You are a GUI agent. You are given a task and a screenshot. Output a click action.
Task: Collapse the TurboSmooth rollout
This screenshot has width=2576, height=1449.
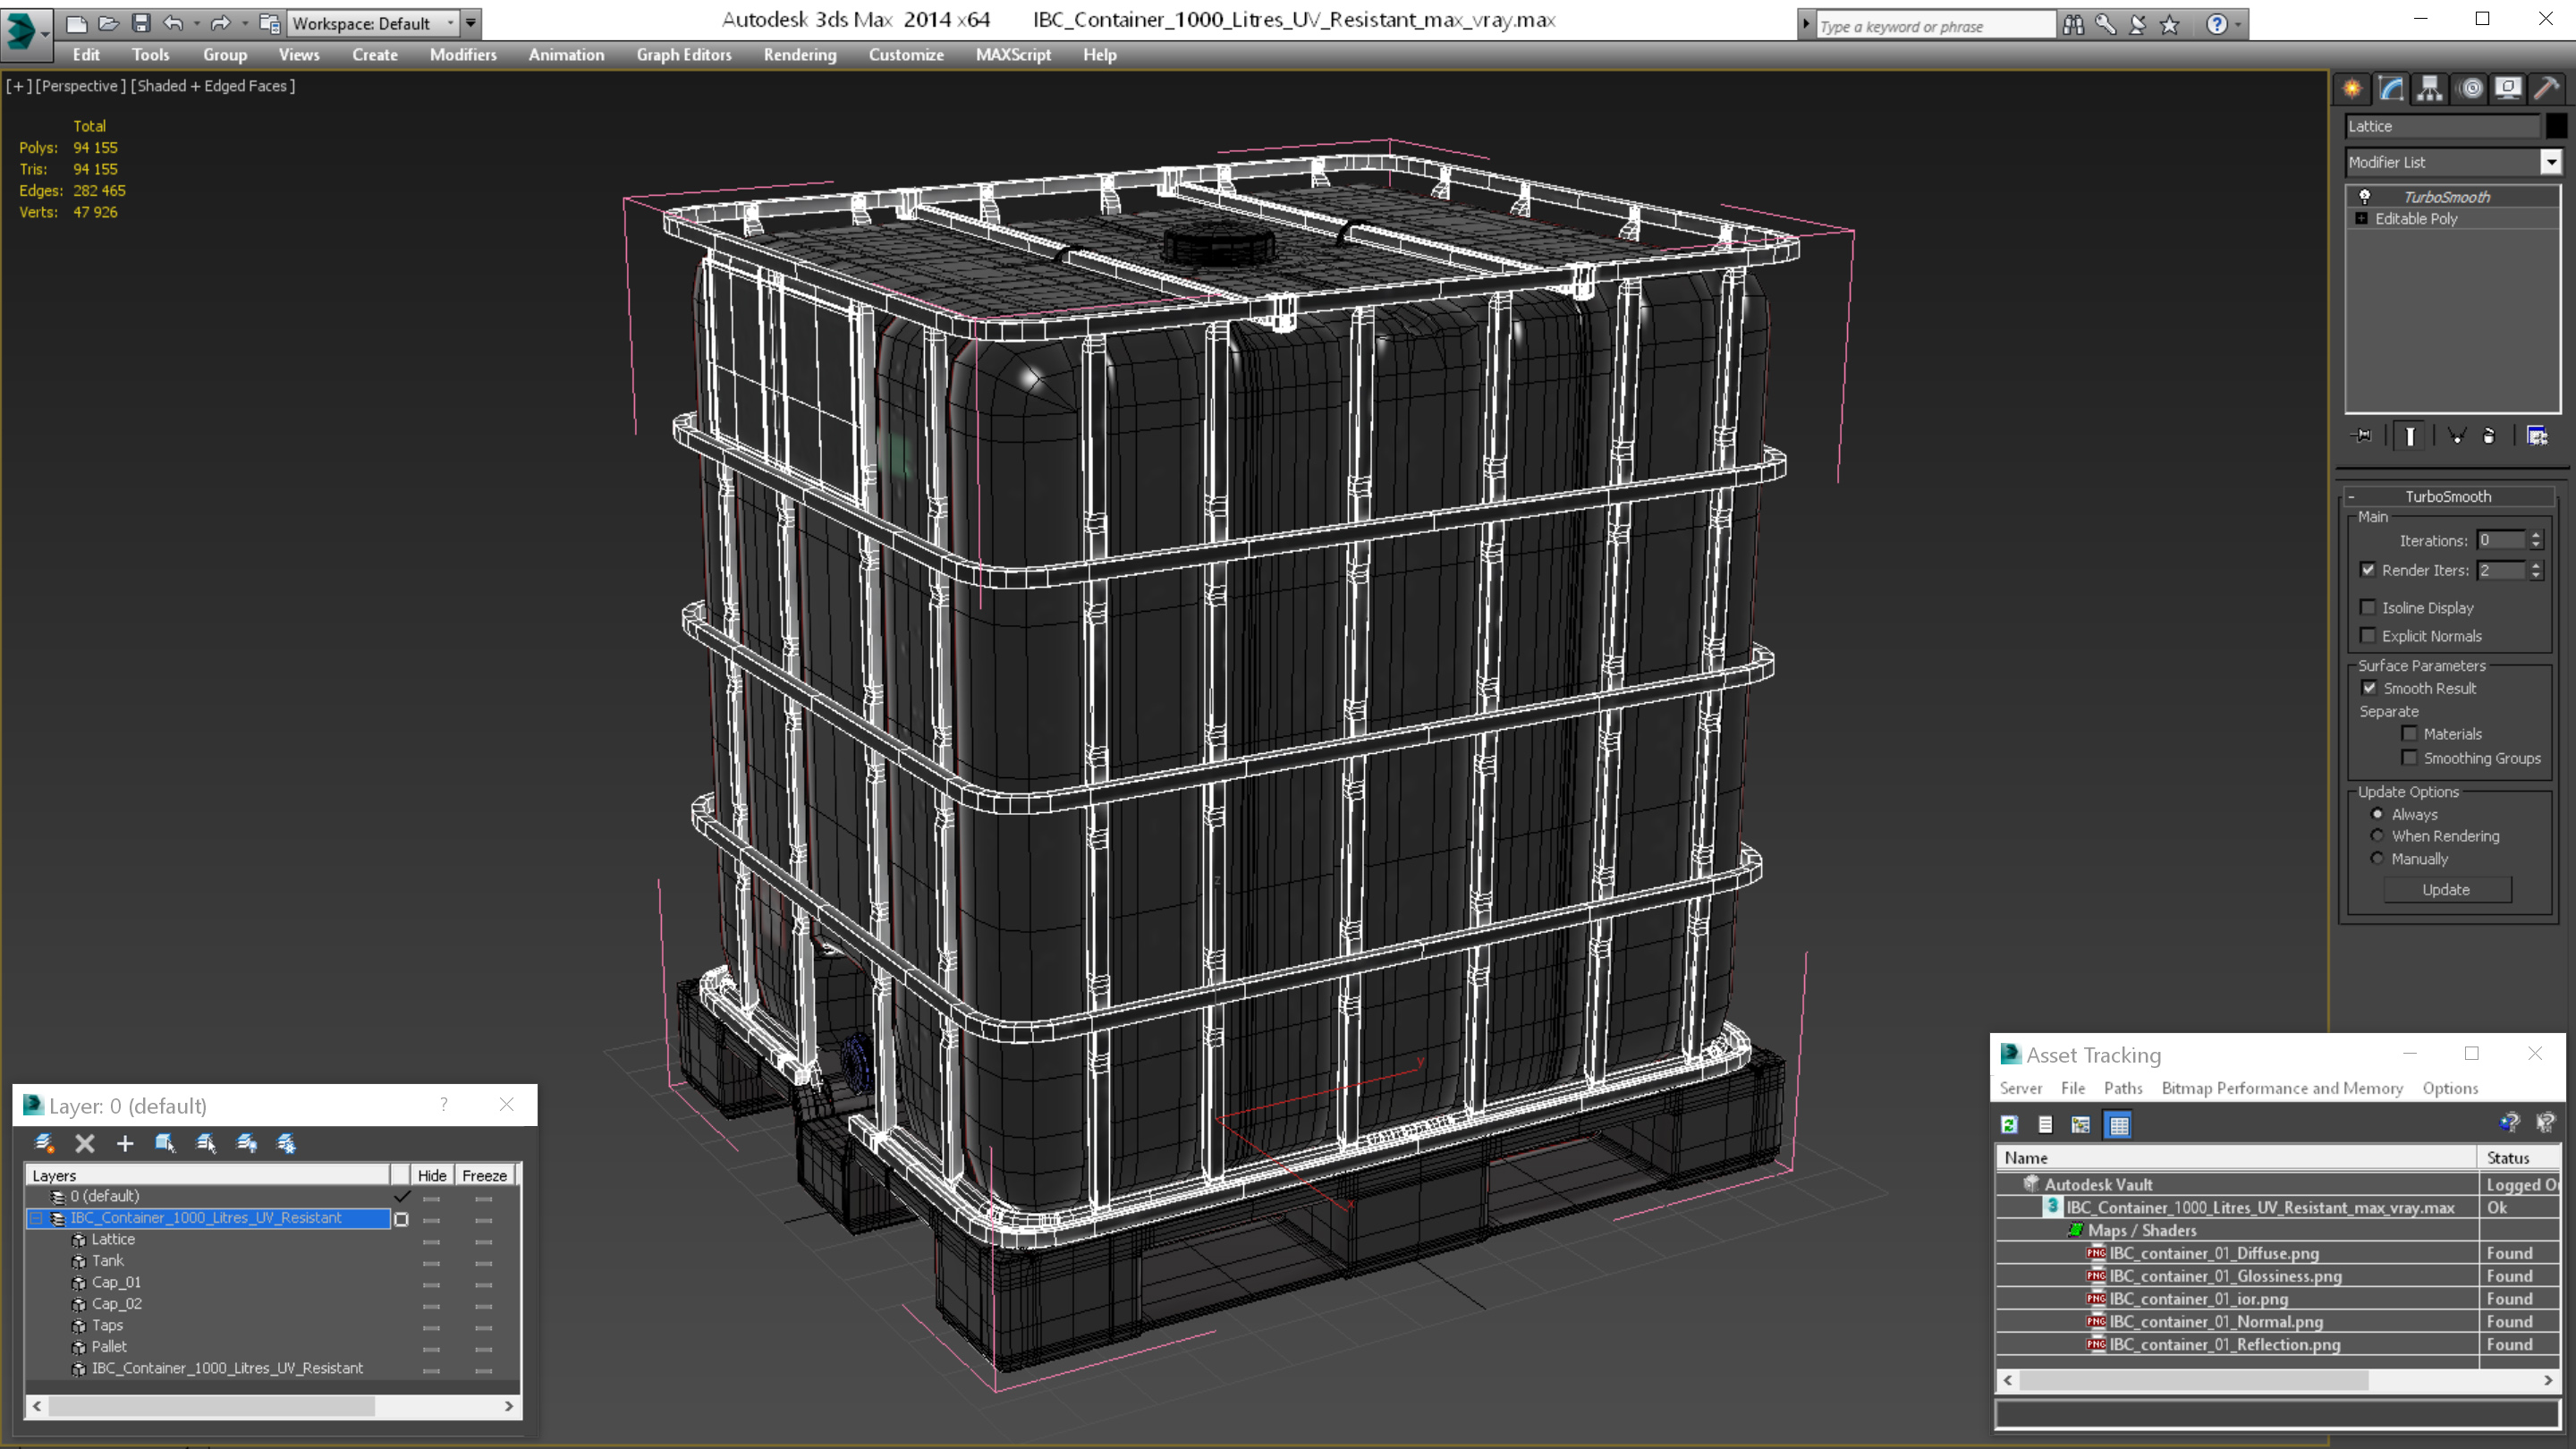[2447, 496]
